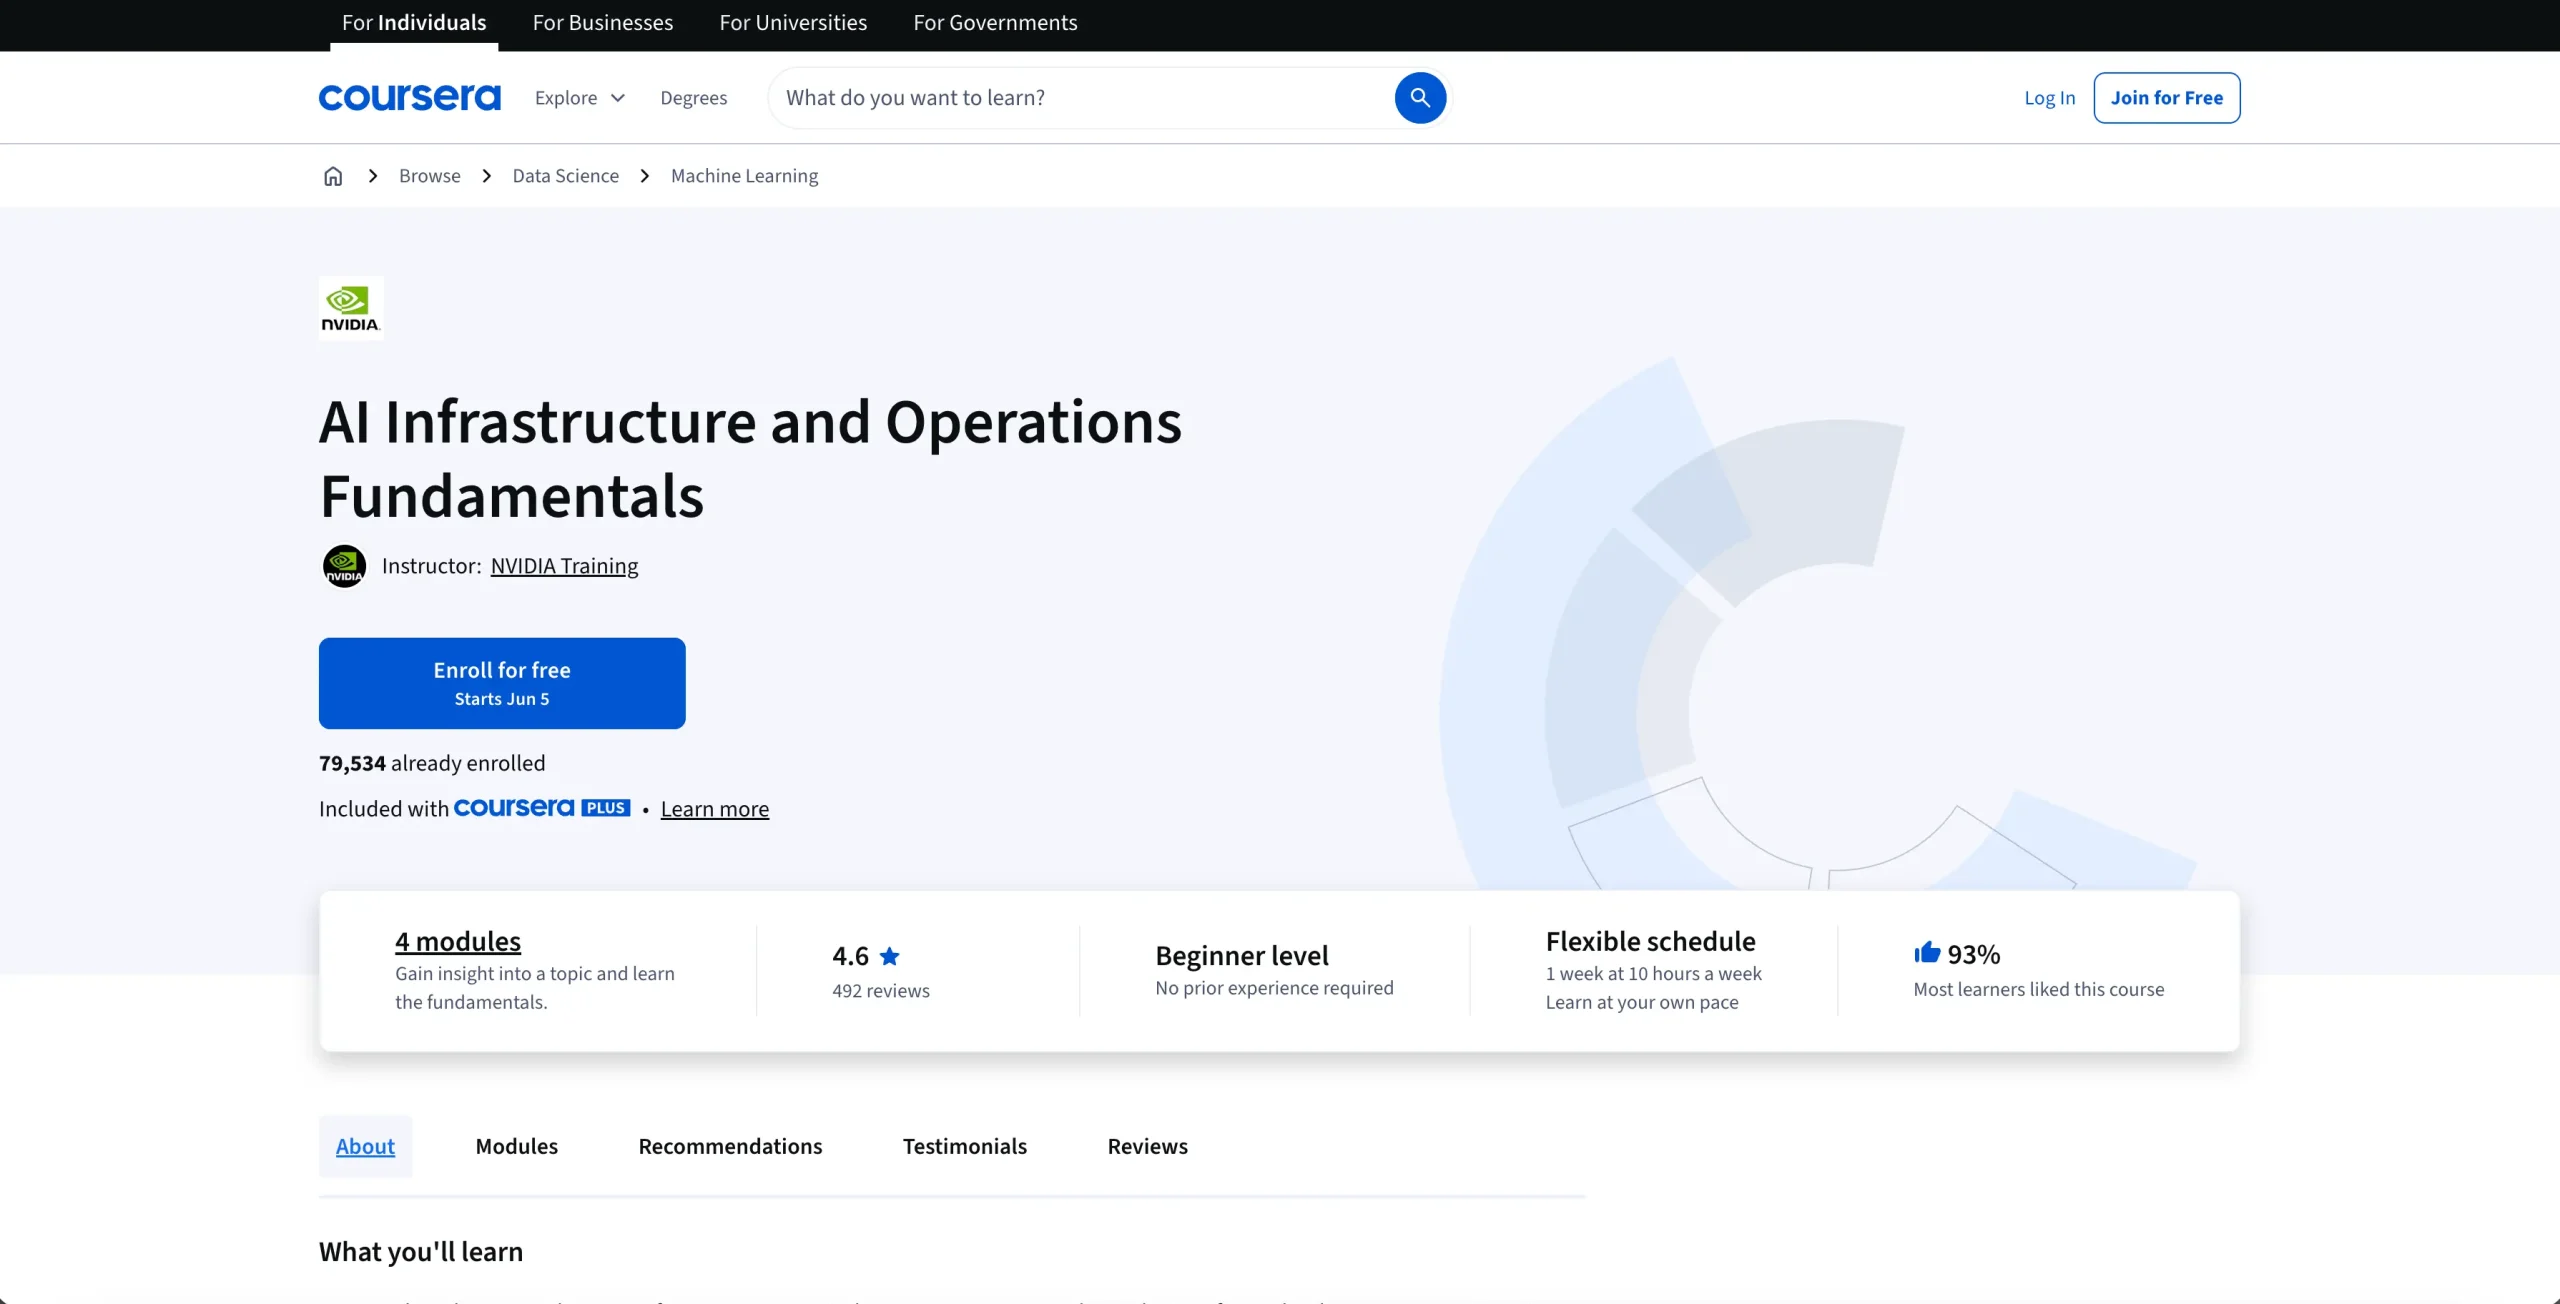Image resolution: width=2560 pixels, height=1304 pixels.
Task: Select the About tab
Action: click(x=365, y=1146)
